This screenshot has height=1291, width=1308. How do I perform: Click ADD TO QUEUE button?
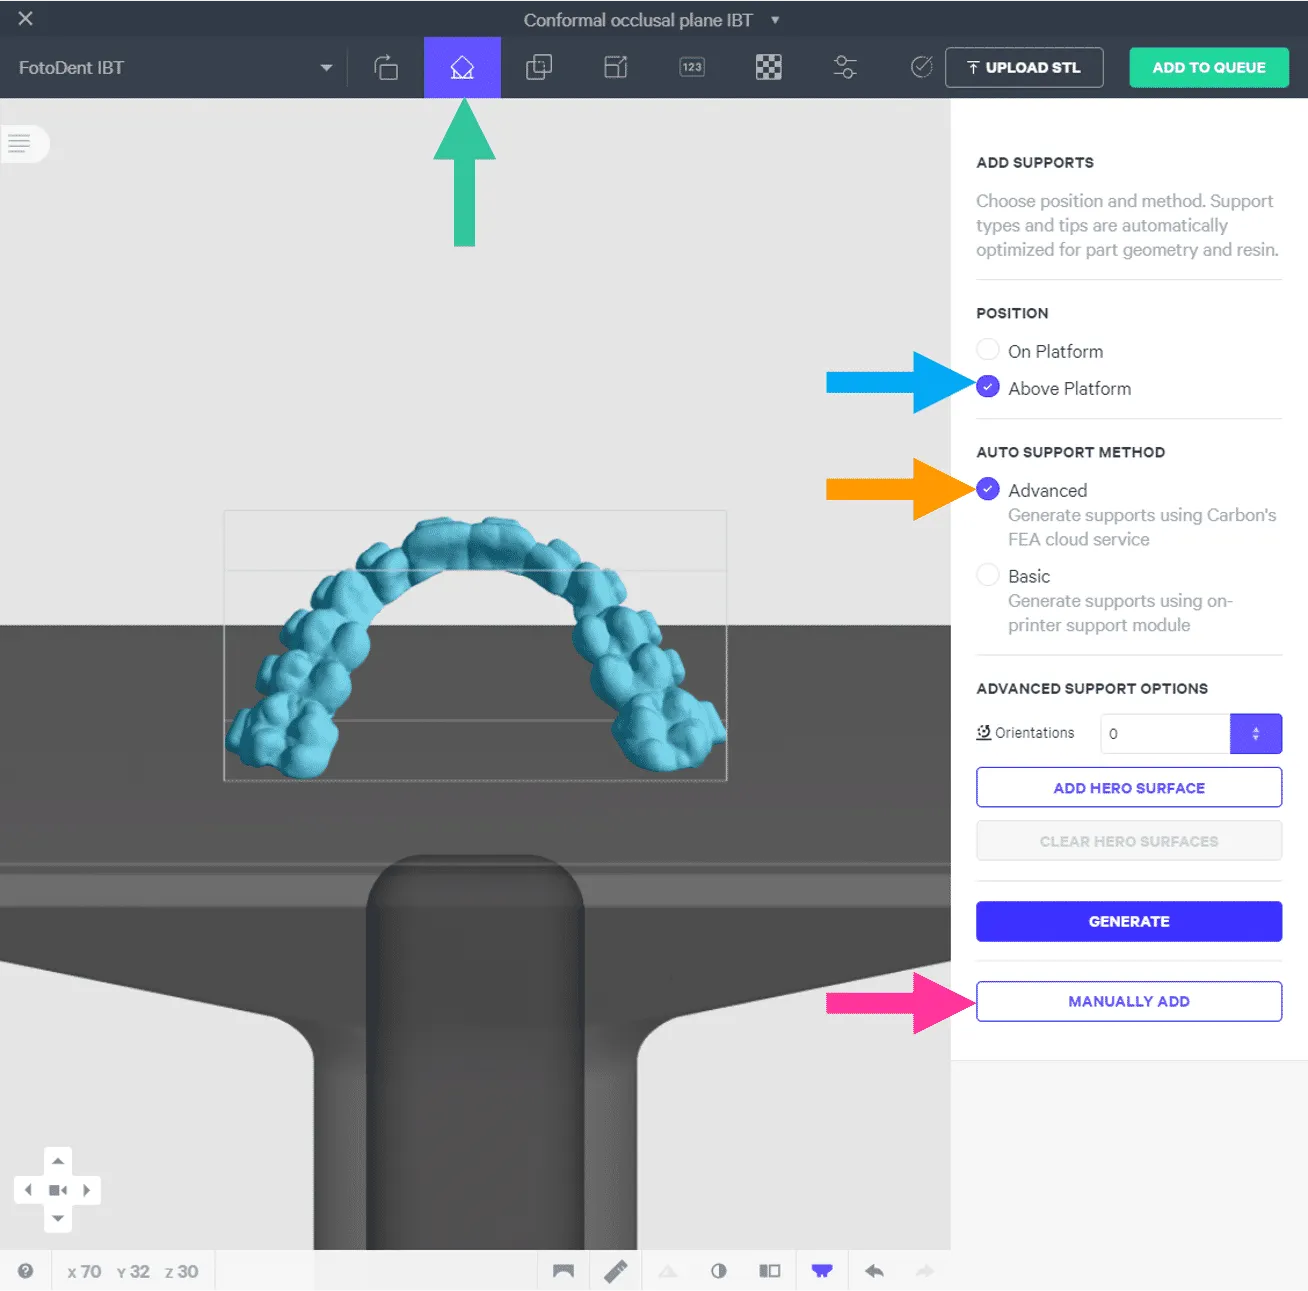coord(1209,67)
